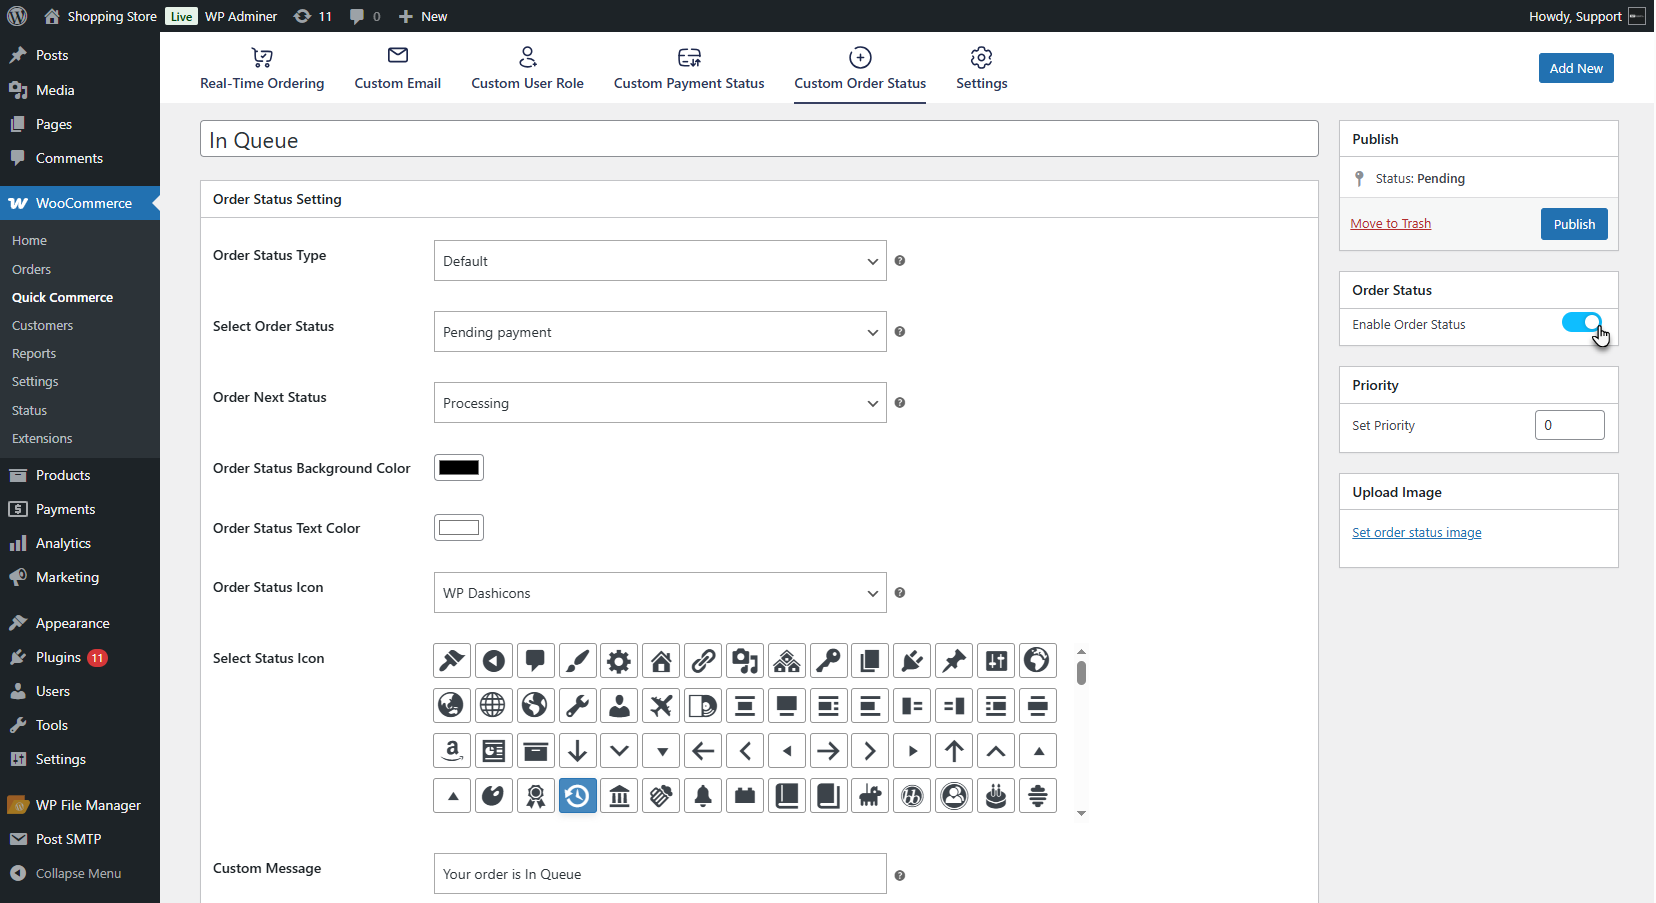Expand the Select Order Status dropdown
Image resolution: width=1656 pixels, height=903 pixels.
(x=660, y=332)
